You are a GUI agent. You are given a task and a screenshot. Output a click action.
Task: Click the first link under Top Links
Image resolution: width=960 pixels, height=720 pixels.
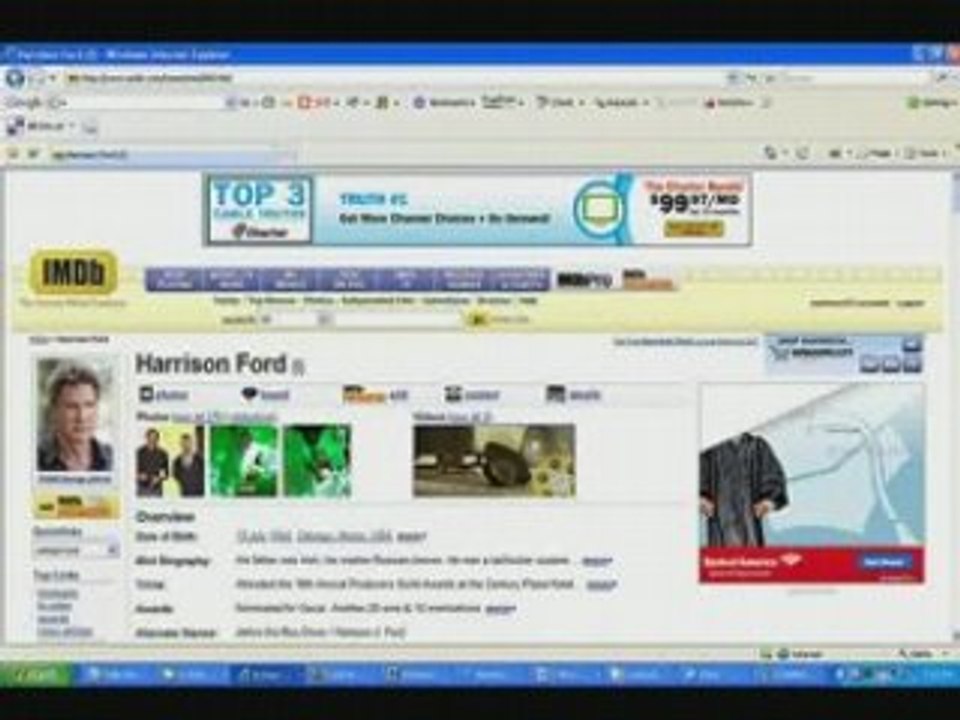tap(58, 594)
